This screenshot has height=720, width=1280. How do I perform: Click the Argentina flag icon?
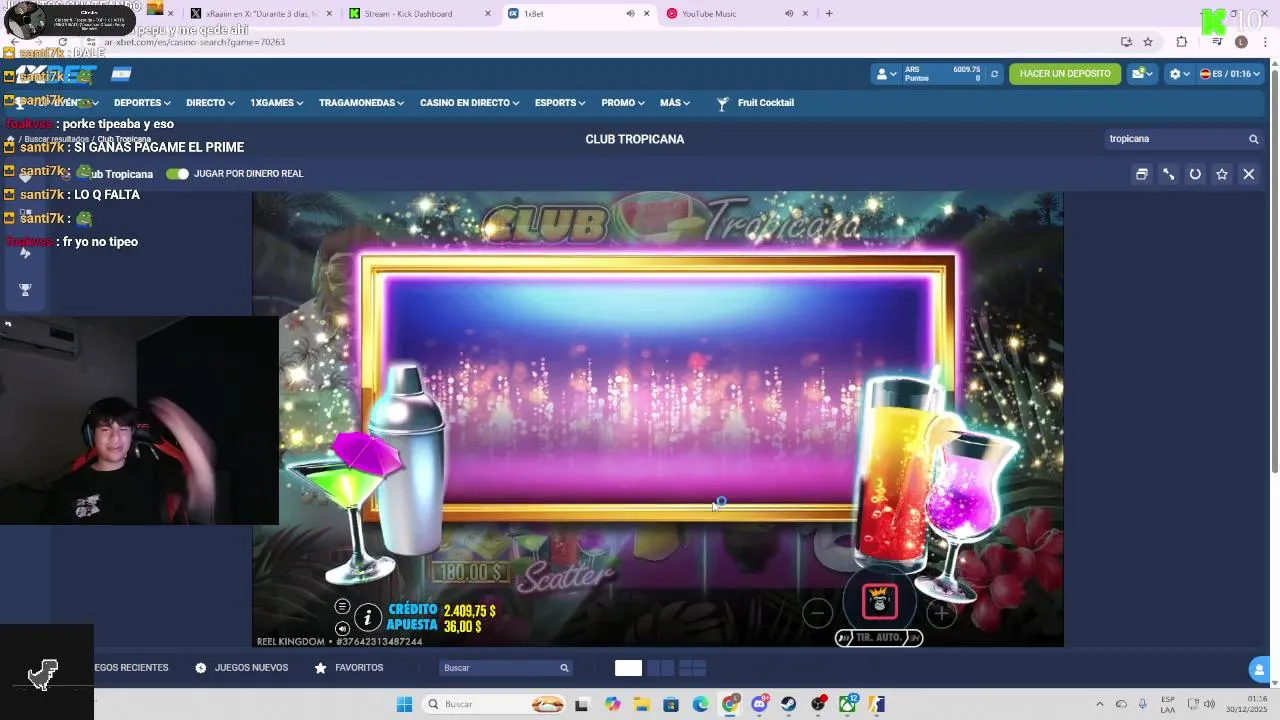tap(121, 75)
